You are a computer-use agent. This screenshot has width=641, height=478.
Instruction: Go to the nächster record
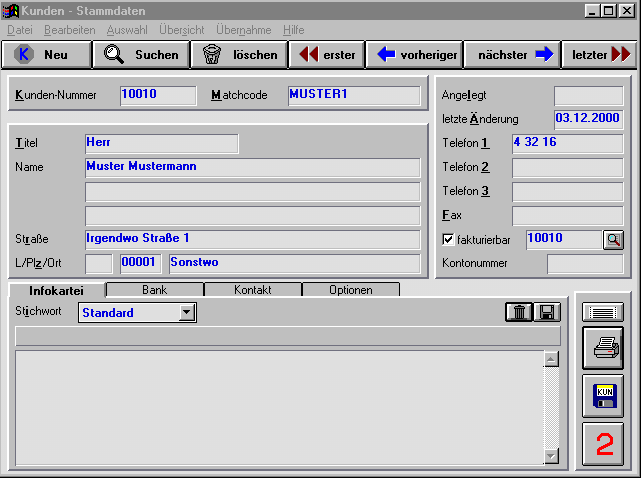click(510, 55)
